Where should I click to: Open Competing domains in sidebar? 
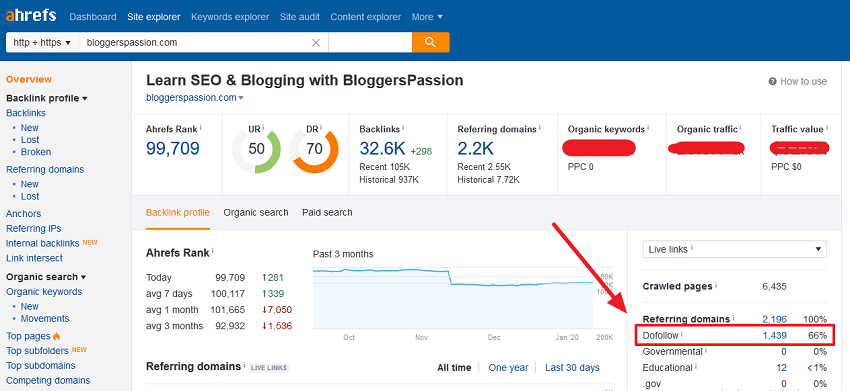pos(48,381)
